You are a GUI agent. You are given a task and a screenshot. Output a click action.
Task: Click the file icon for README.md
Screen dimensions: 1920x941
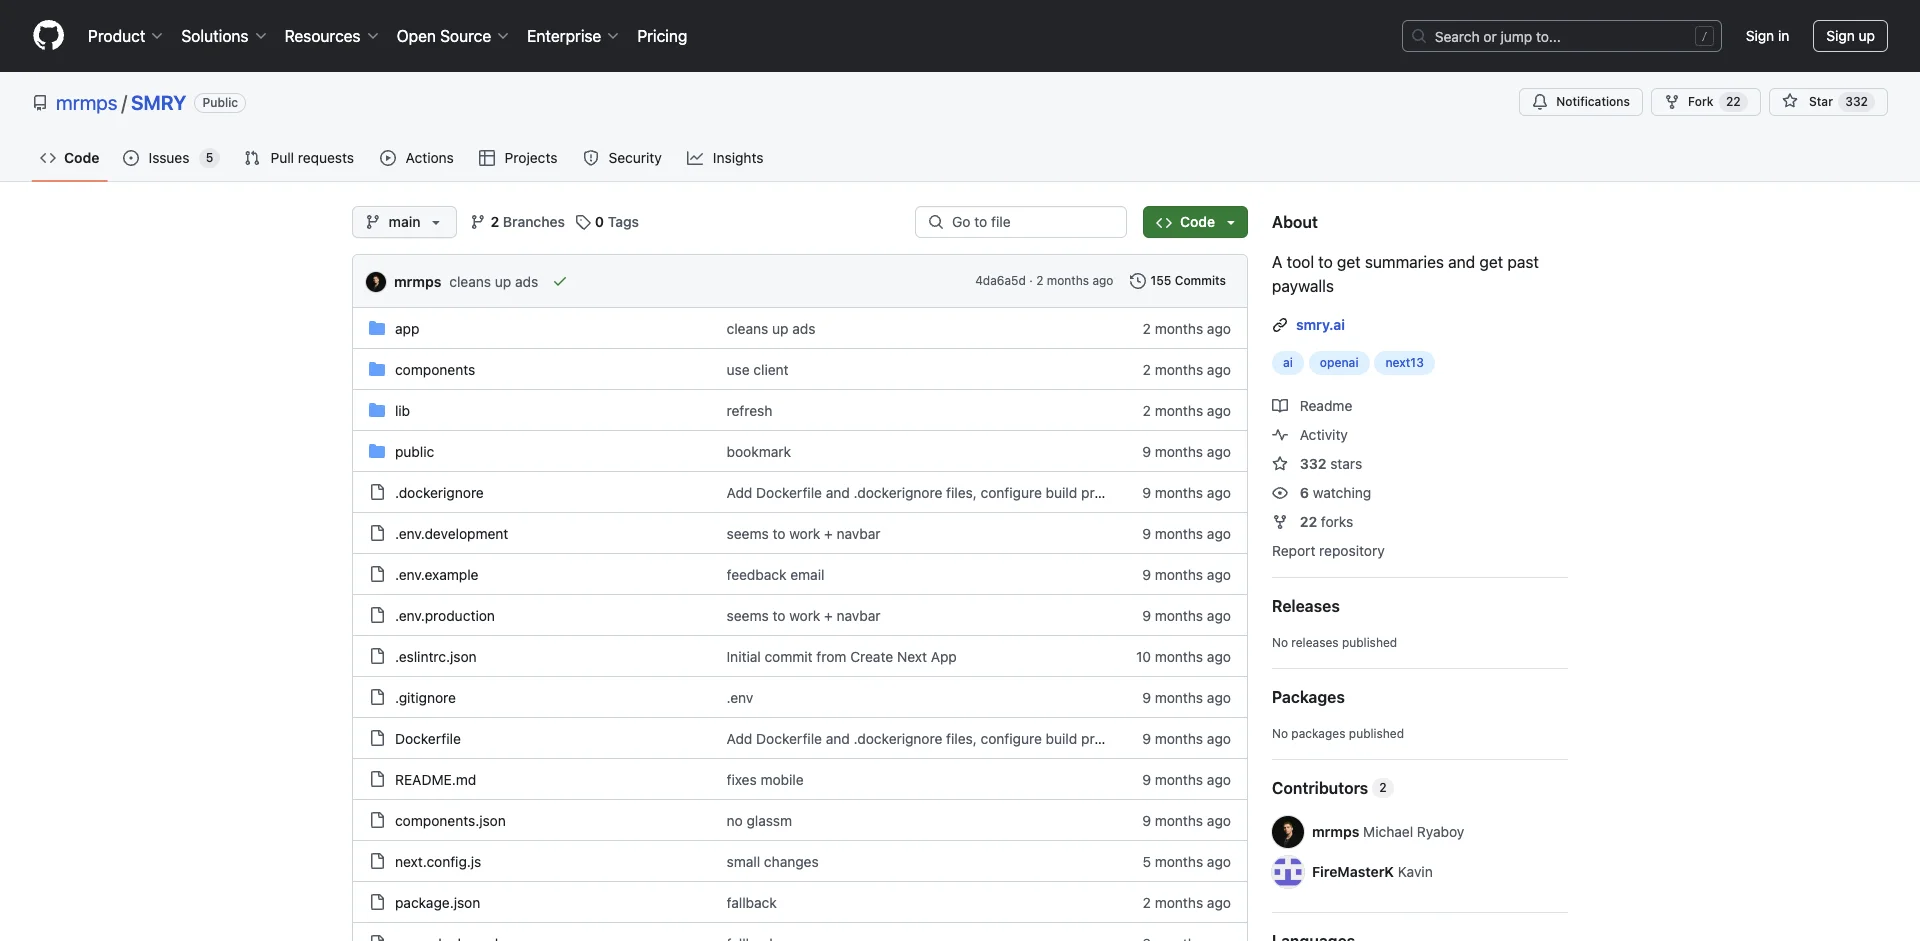pyautogui.click(x=377, y=780)
